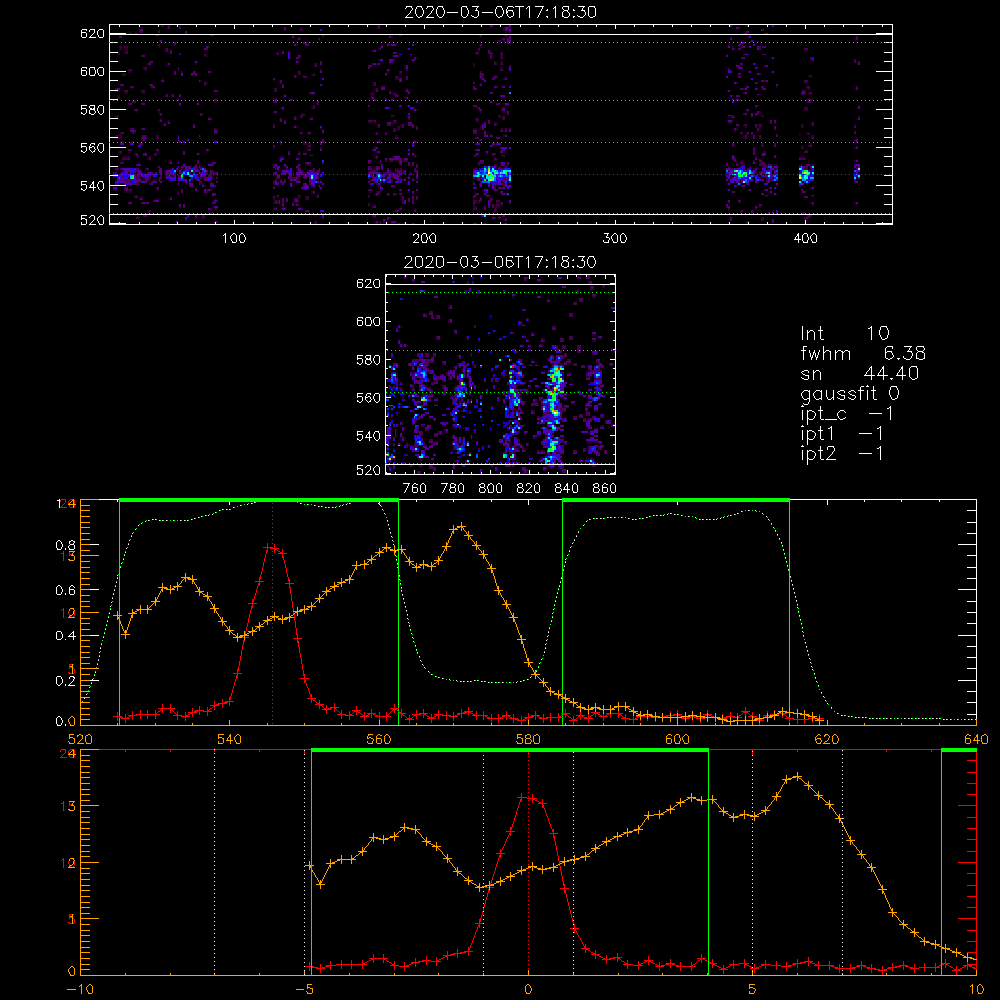Click y-axis label 0.4 of the profile plot
Viewport: 1000px width, 1000px height.
point(66,636)
